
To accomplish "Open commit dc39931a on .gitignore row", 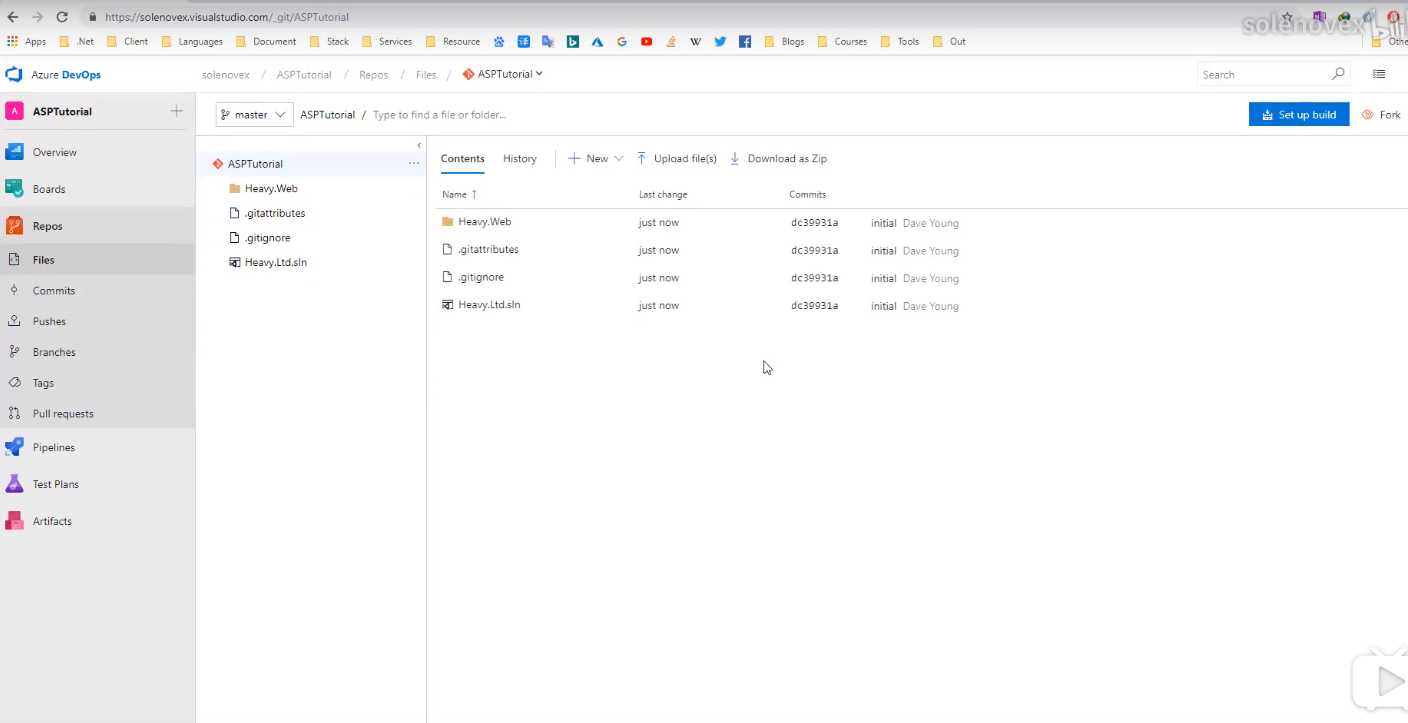I will (814, 278).
